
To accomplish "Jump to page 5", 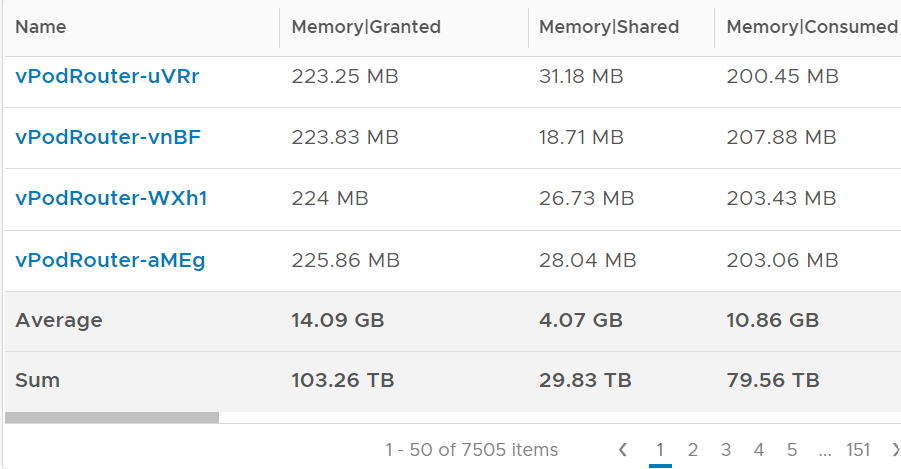I will click(792, 449).
